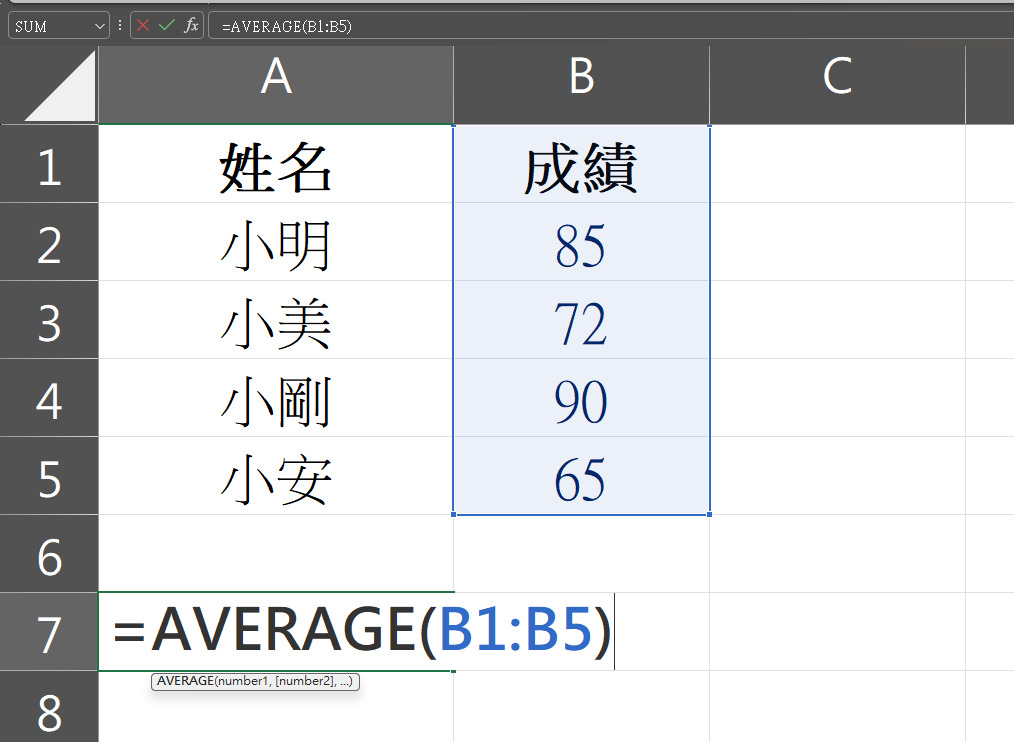Viewport: 1014px width, 742px height.
Task: Expand the Name Box dropdown arrow
Action: click(100, 27)
